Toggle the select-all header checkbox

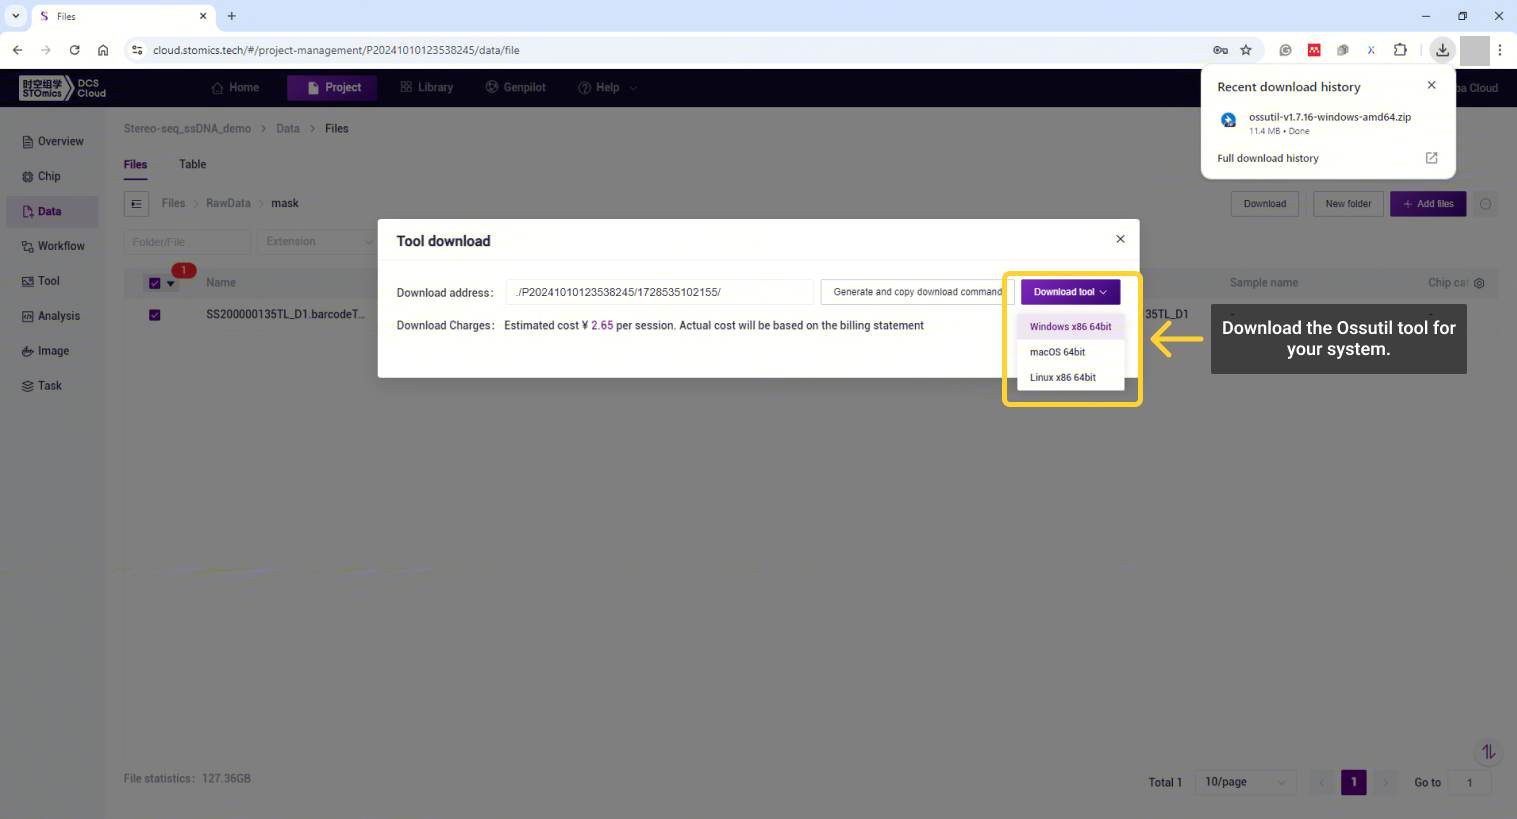(x=155, y=283)
